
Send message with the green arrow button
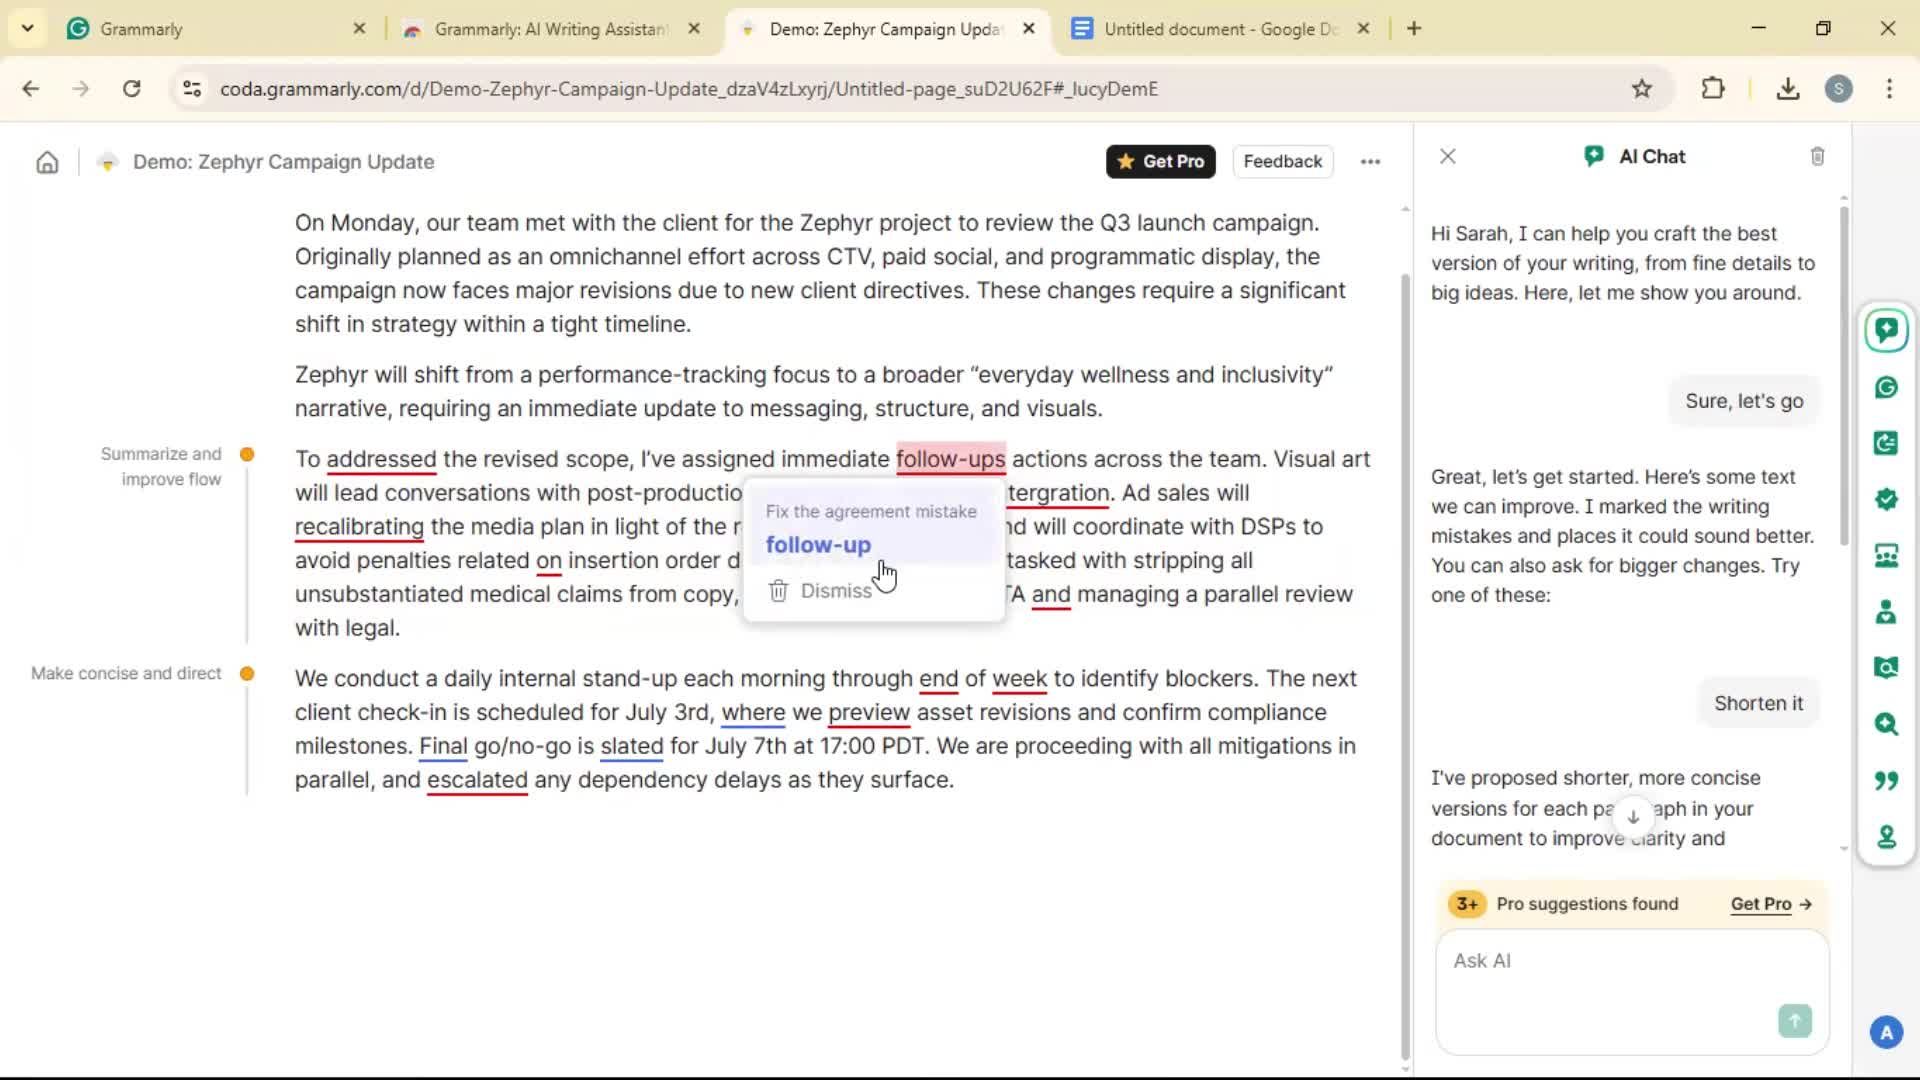(1794, 1021)
